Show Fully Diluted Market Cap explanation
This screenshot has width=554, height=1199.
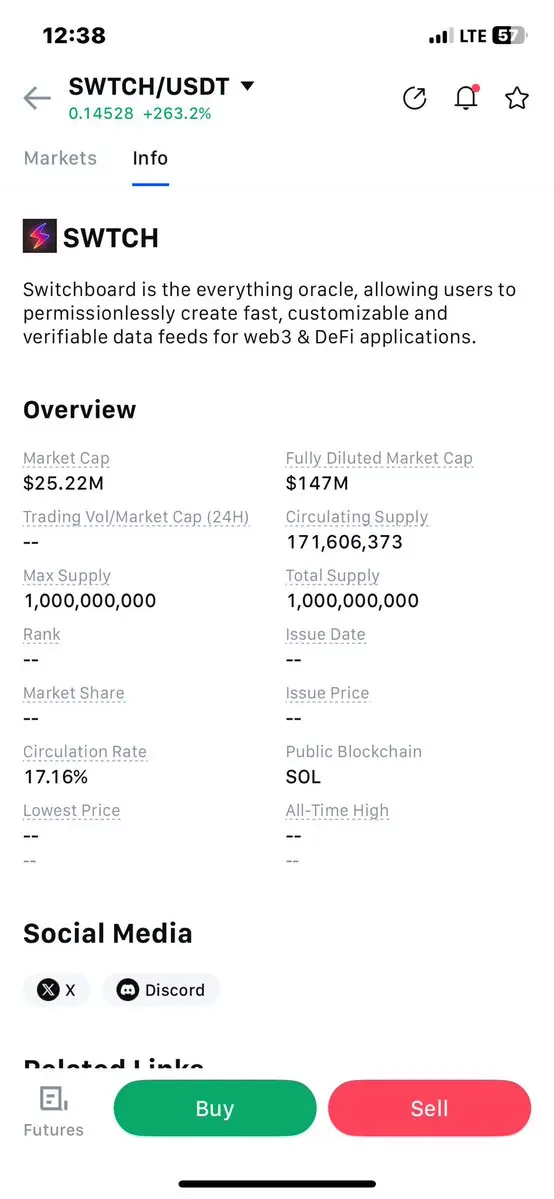pyautogui.click(x=380, y=459)
